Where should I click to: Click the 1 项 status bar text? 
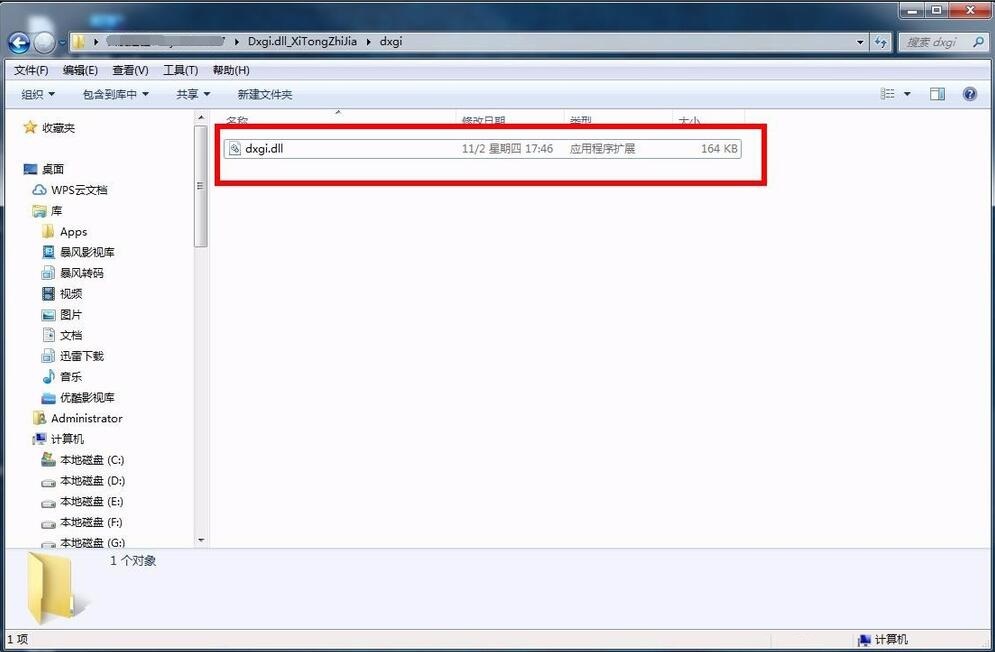pos(18,639)
